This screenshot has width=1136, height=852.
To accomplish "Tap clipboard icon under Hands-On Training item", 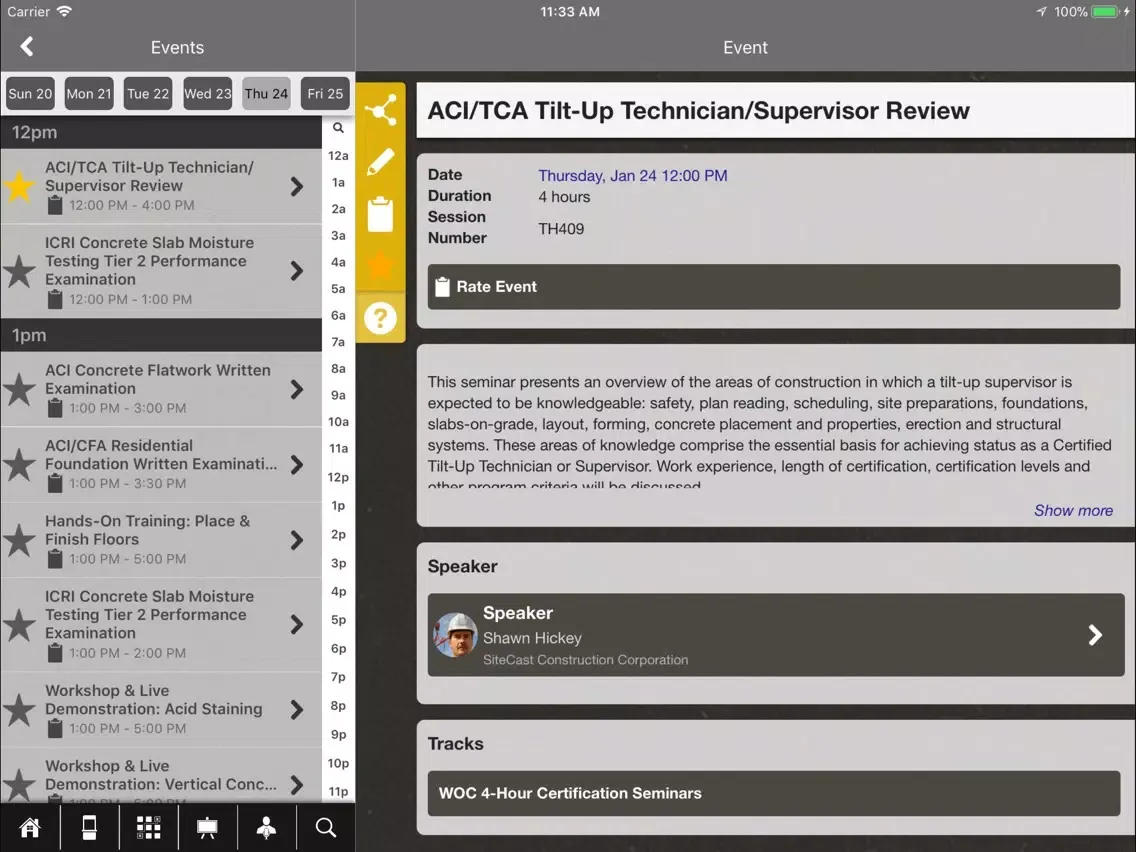I will 55,559.
